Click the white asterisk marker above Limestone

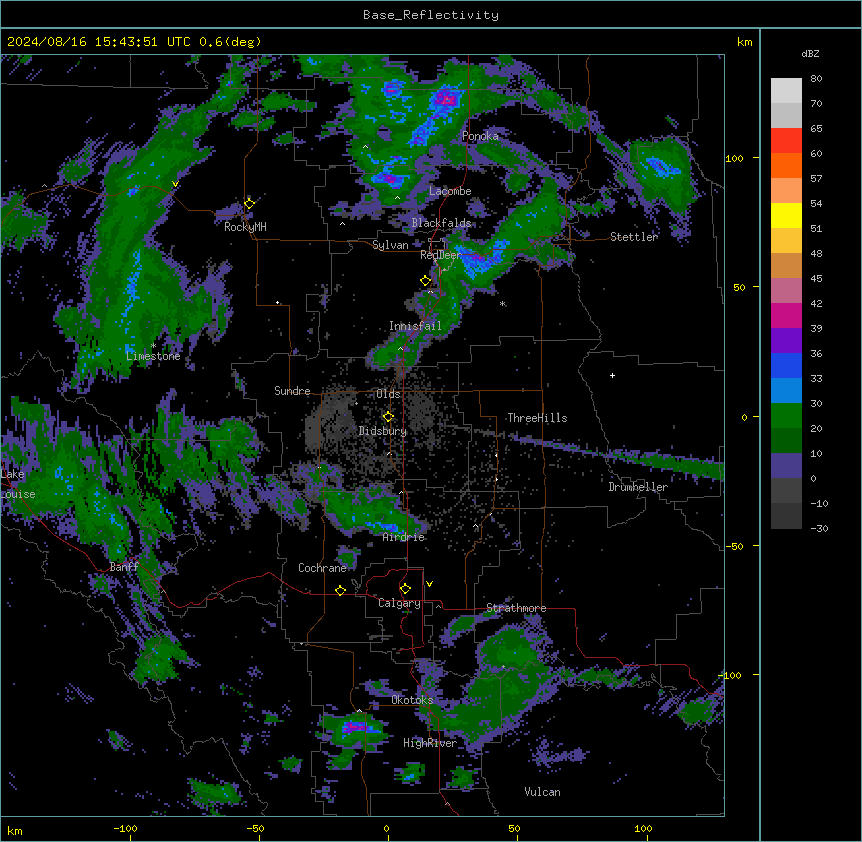click(x=153, y=346)
